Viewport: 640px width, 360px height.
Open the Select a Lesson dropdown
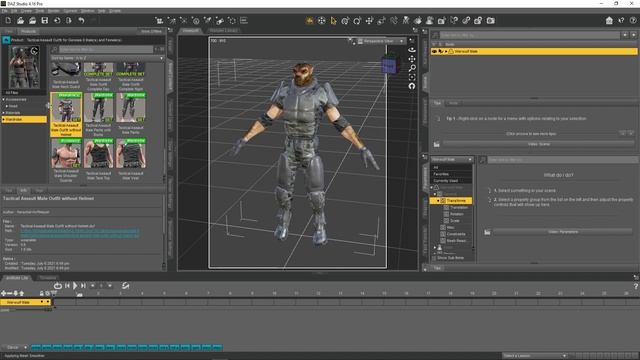pyautogui.click(x=535, y=356)
